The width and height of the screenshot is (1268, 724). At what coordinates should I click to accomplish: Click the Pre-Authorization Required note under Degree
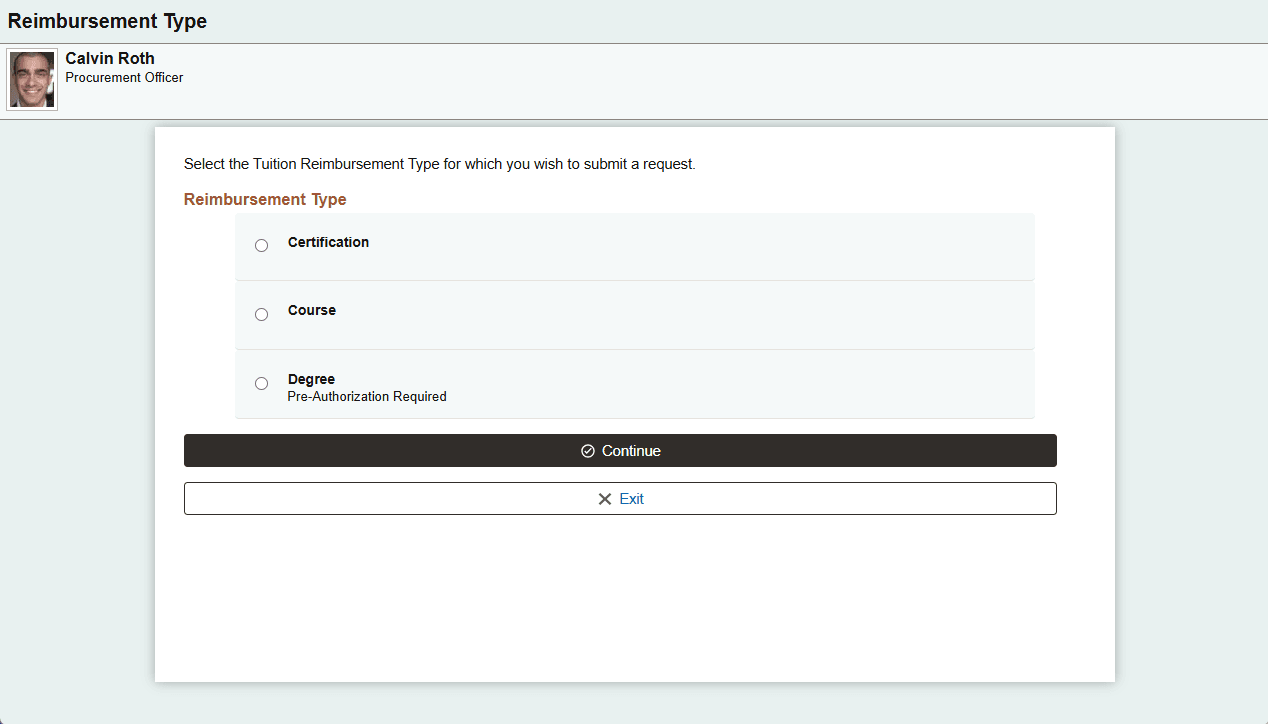(366, 396)
